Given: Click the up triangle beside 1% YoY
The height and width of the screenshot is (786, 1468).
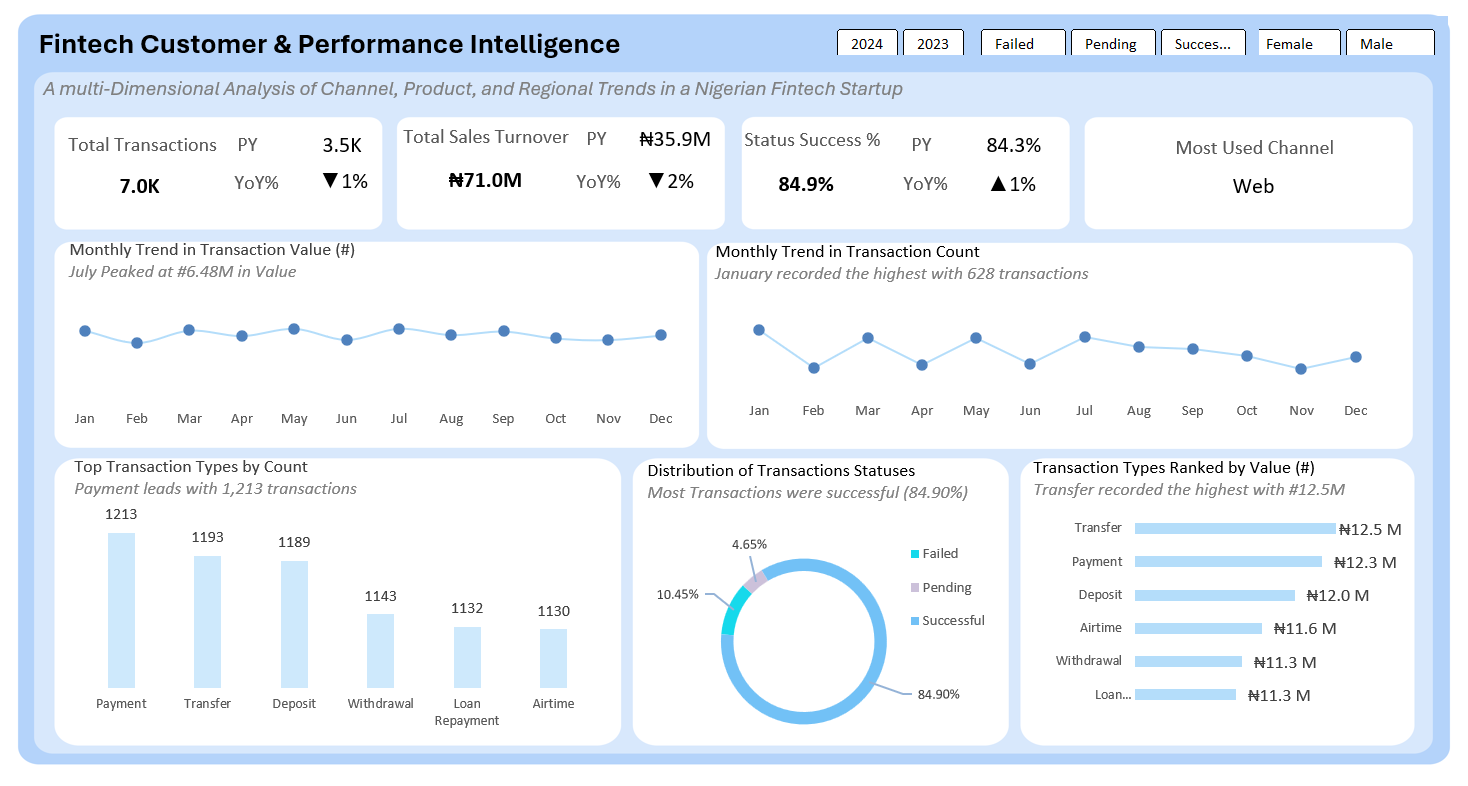Looking at the screenshot, I should coord(996,184).
